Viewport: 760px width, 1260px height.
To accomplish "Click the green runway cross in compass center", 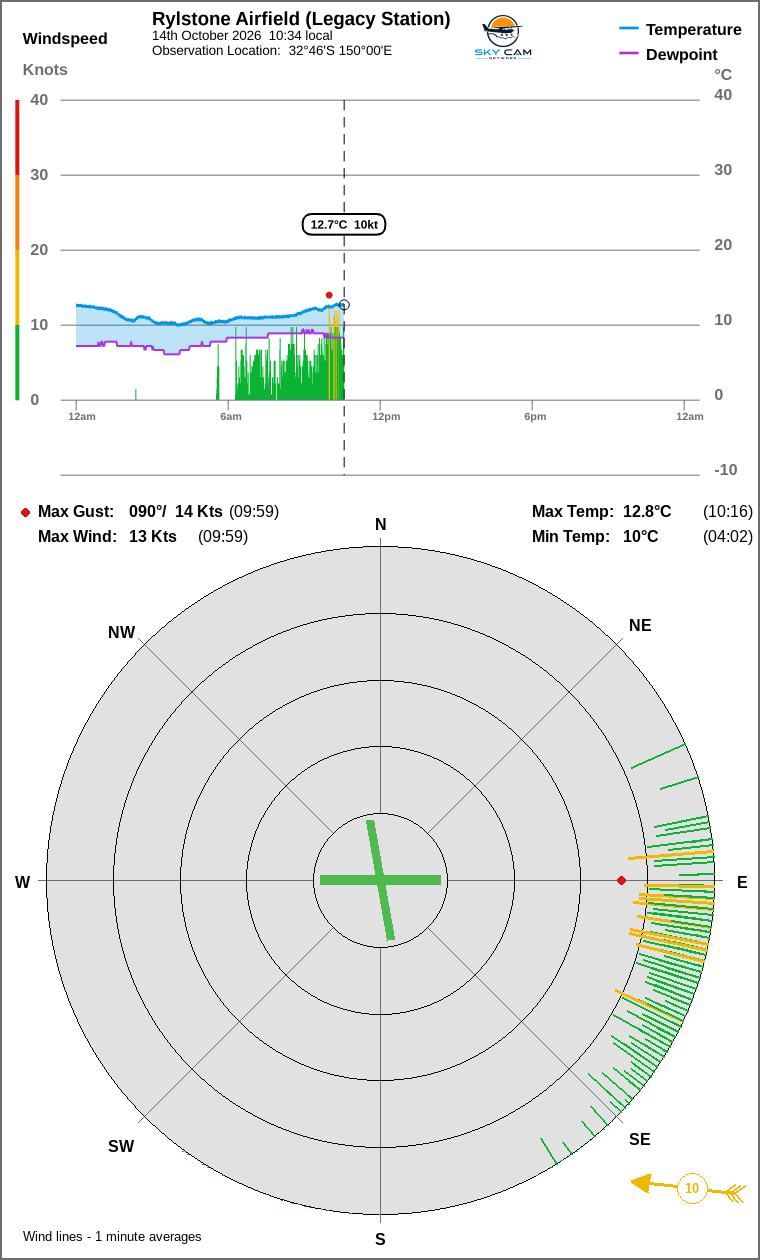I will point(380,880).
